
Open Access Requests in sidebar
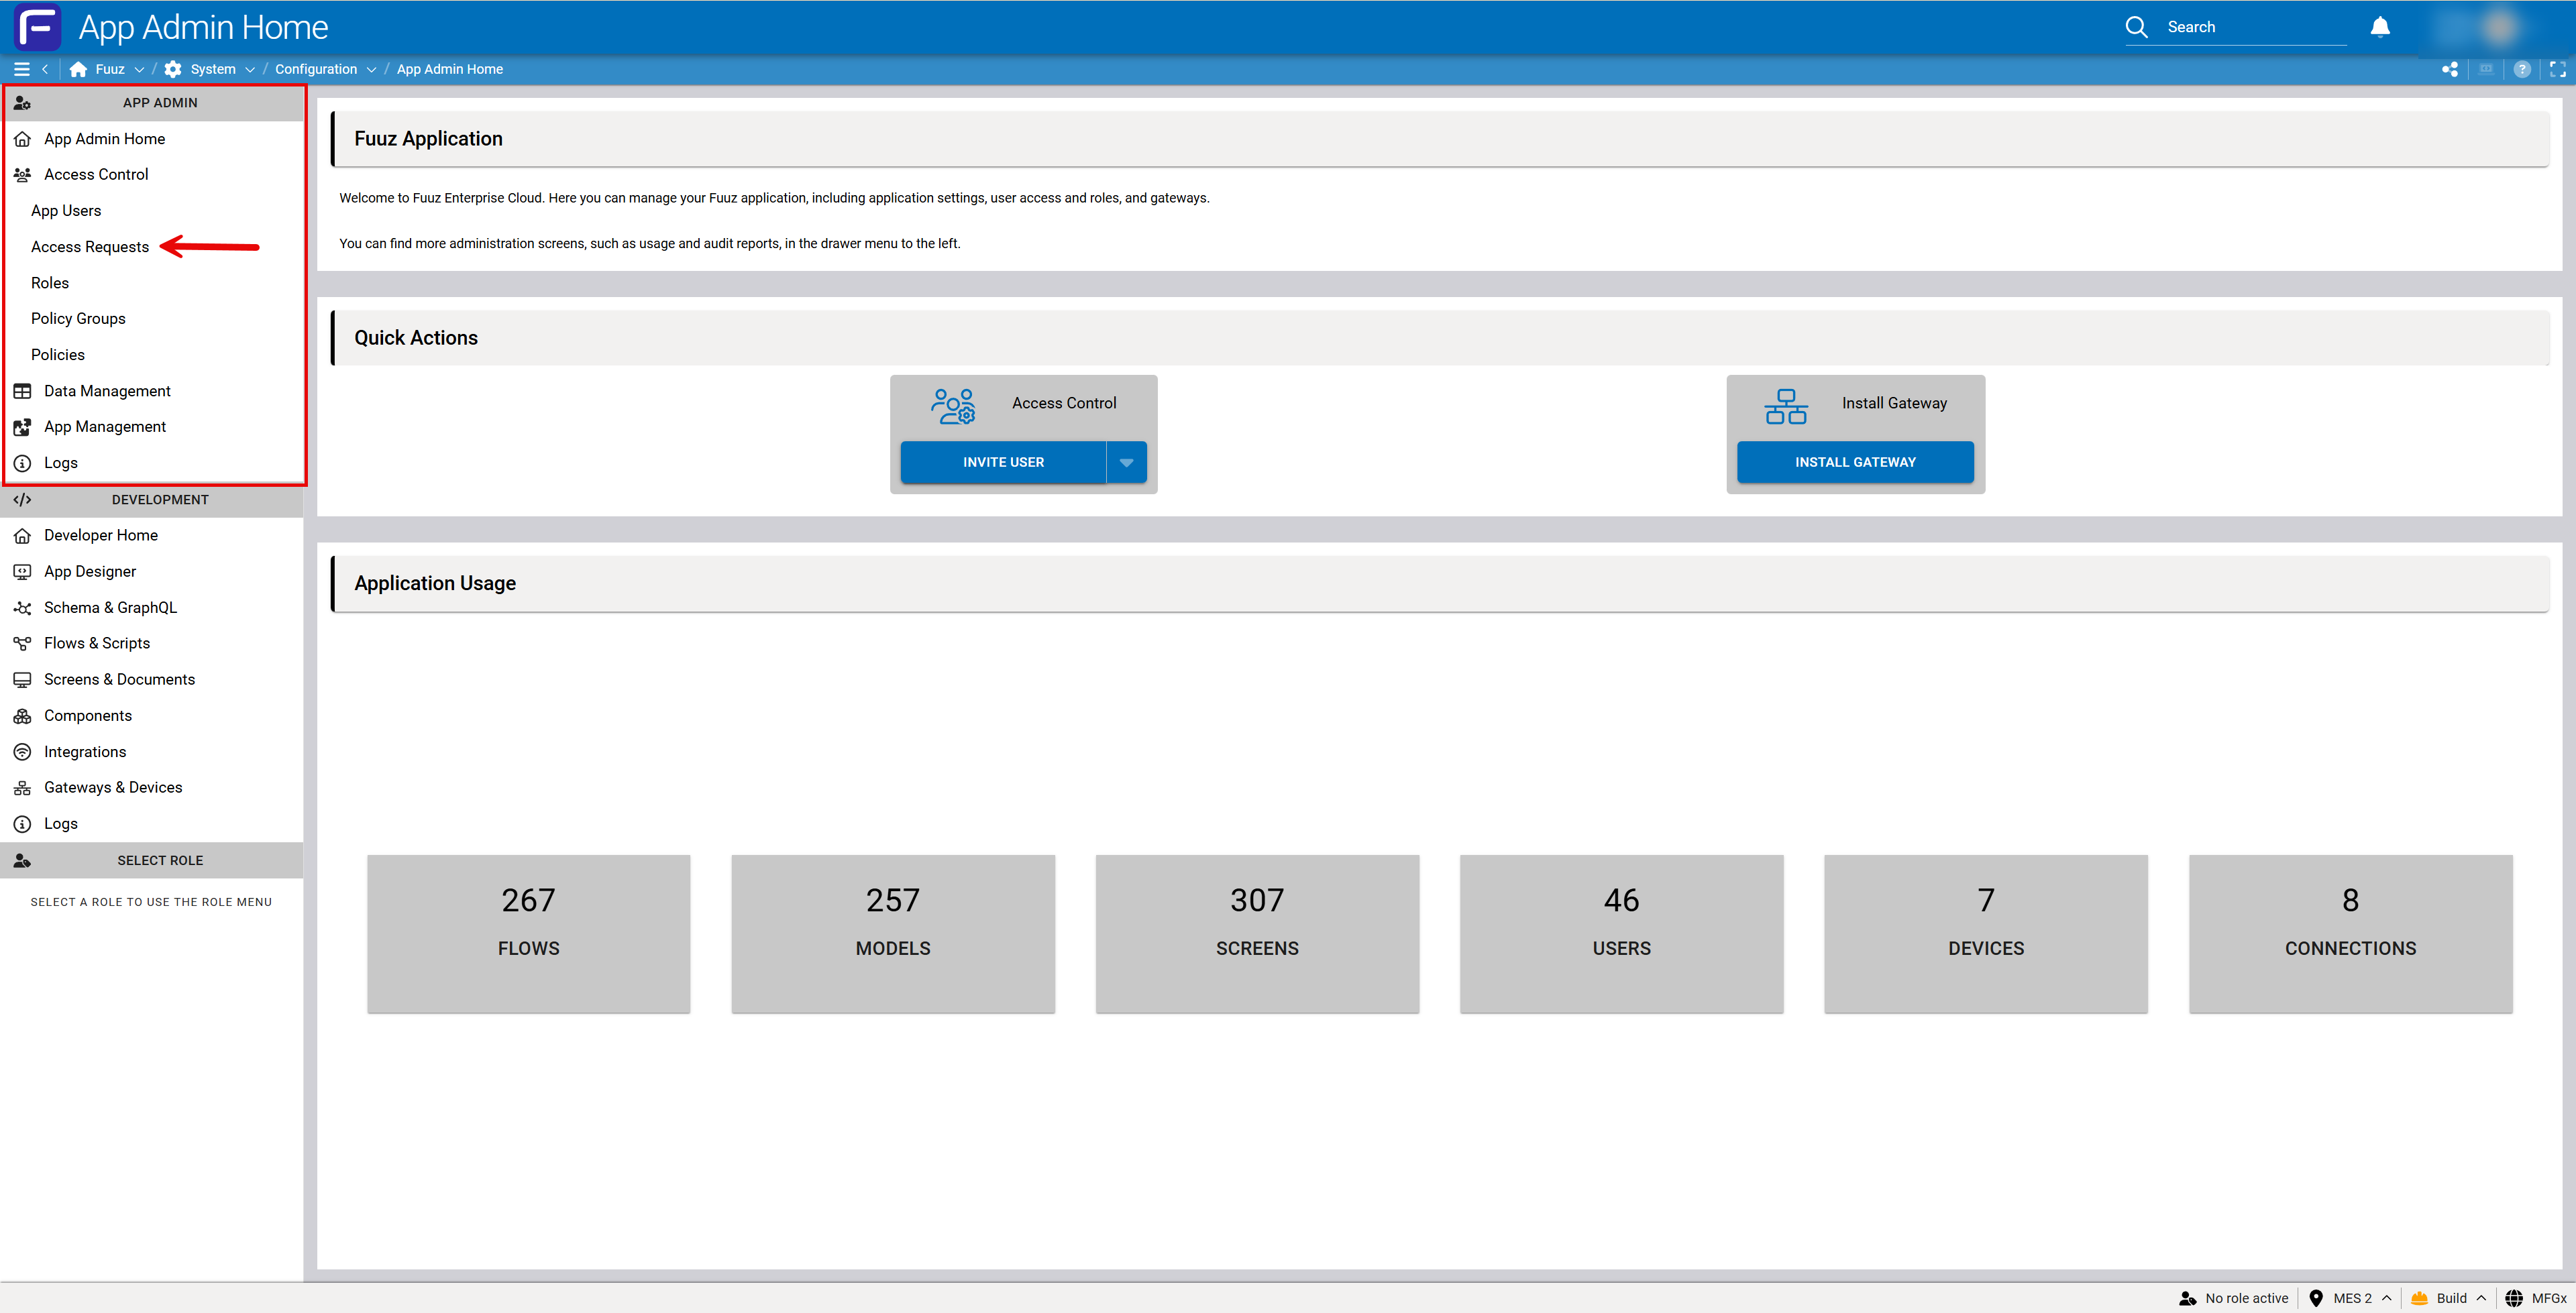90,247
